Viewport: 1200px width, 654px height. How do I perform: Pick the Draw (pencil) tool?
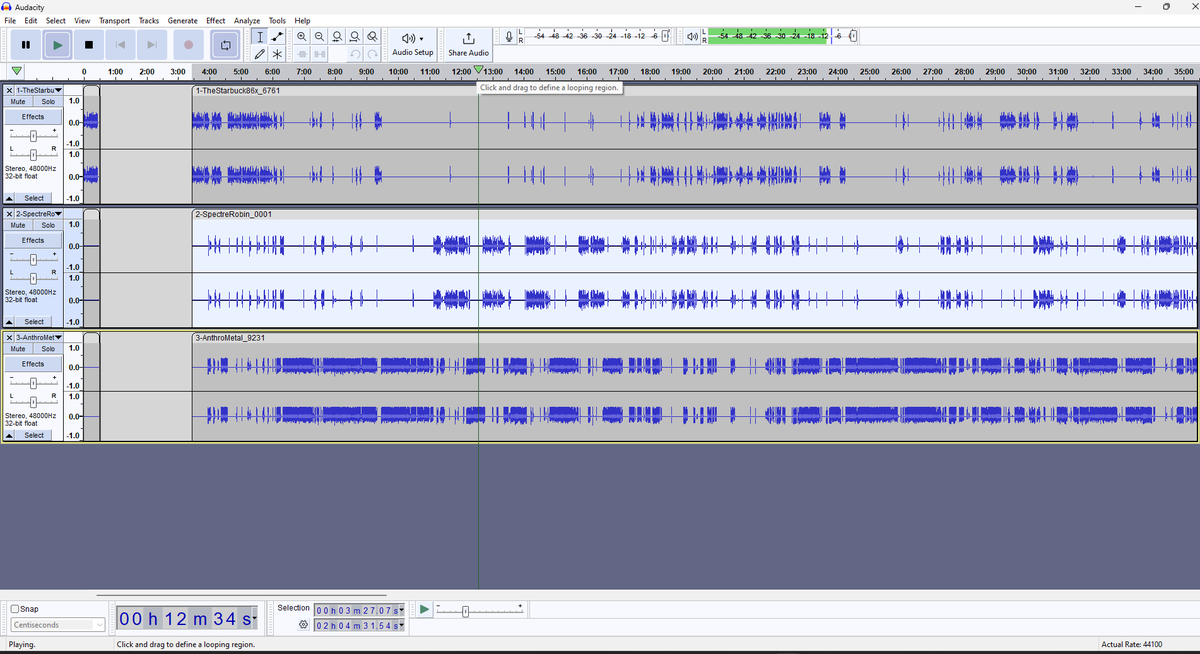coord(260,54)
